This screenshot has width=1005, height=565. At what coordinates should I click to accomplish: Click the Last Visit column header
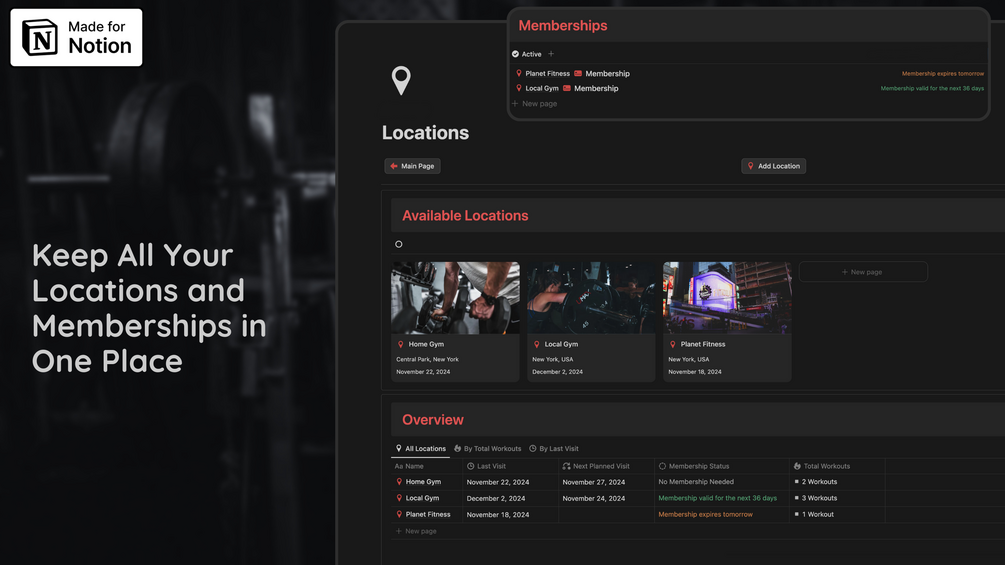[510, 466]
